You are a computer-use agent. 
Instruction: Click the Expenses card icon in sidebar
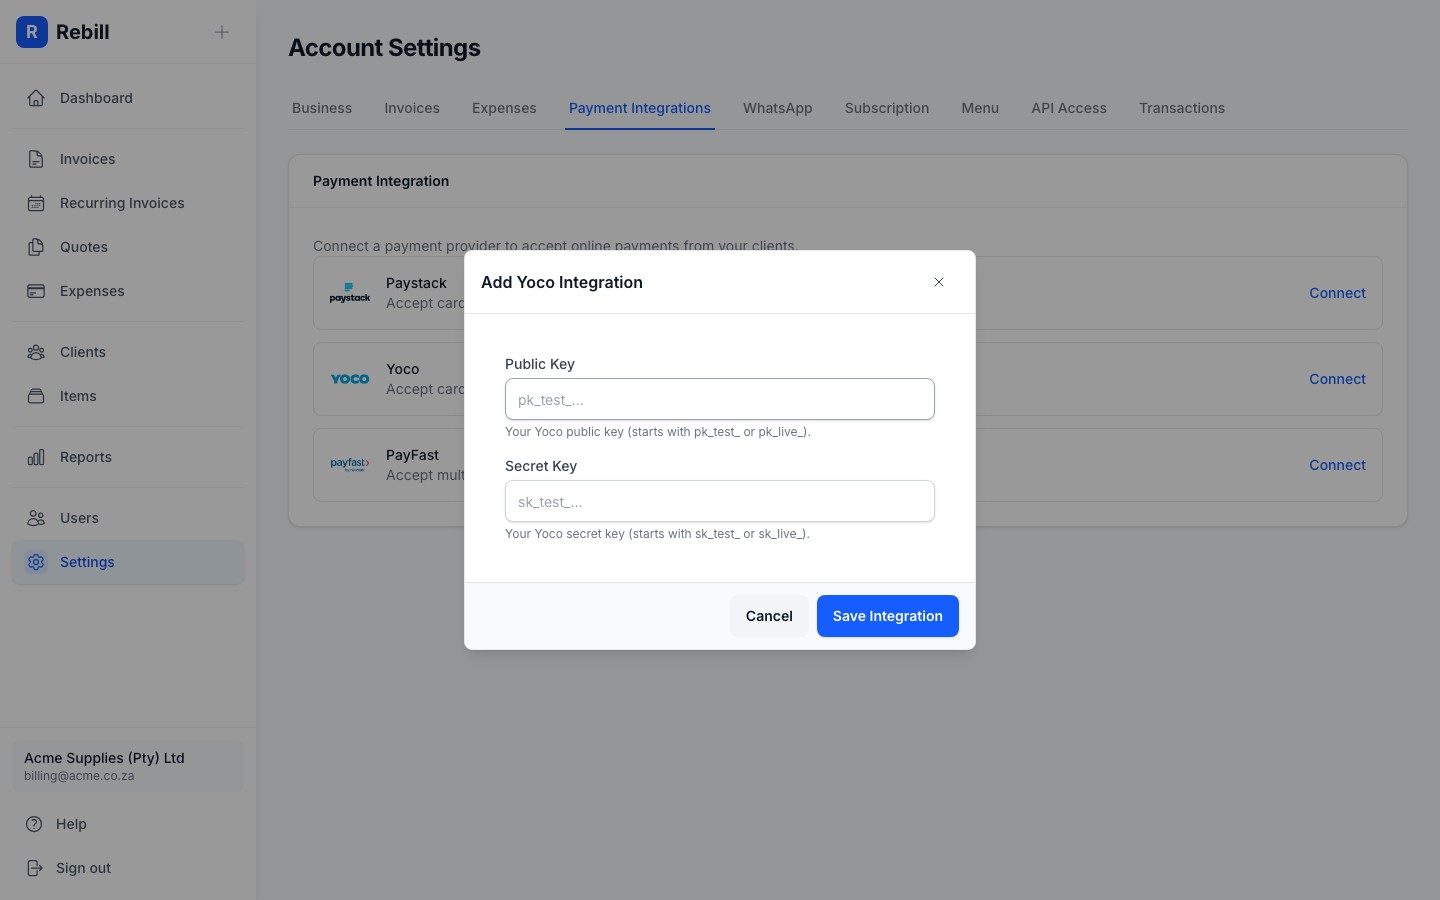point(36,291)
